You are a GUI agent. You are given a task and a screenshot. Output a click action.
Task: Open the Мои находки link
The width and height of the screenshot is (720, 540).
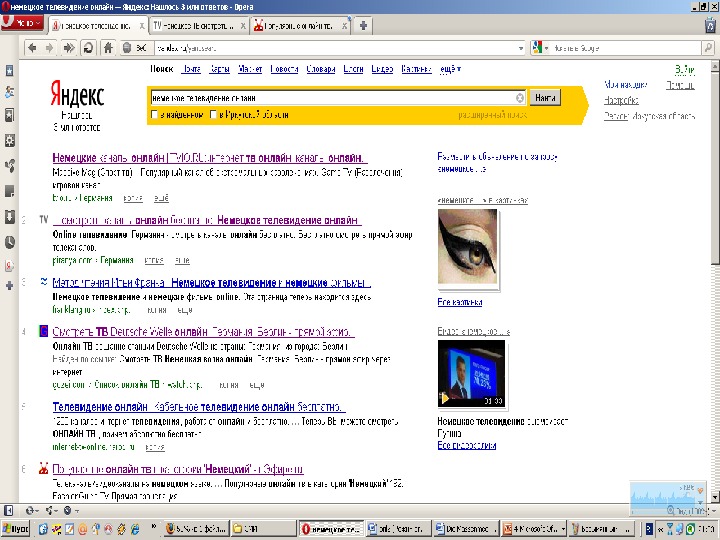pyautogui.click(x=625, y=84)
